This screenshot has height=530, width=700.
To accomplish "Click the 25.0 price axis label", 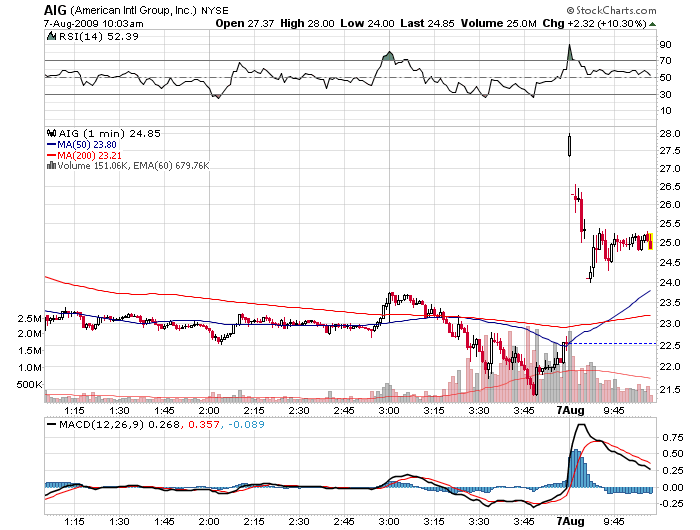I will click(x=670, y=243).
